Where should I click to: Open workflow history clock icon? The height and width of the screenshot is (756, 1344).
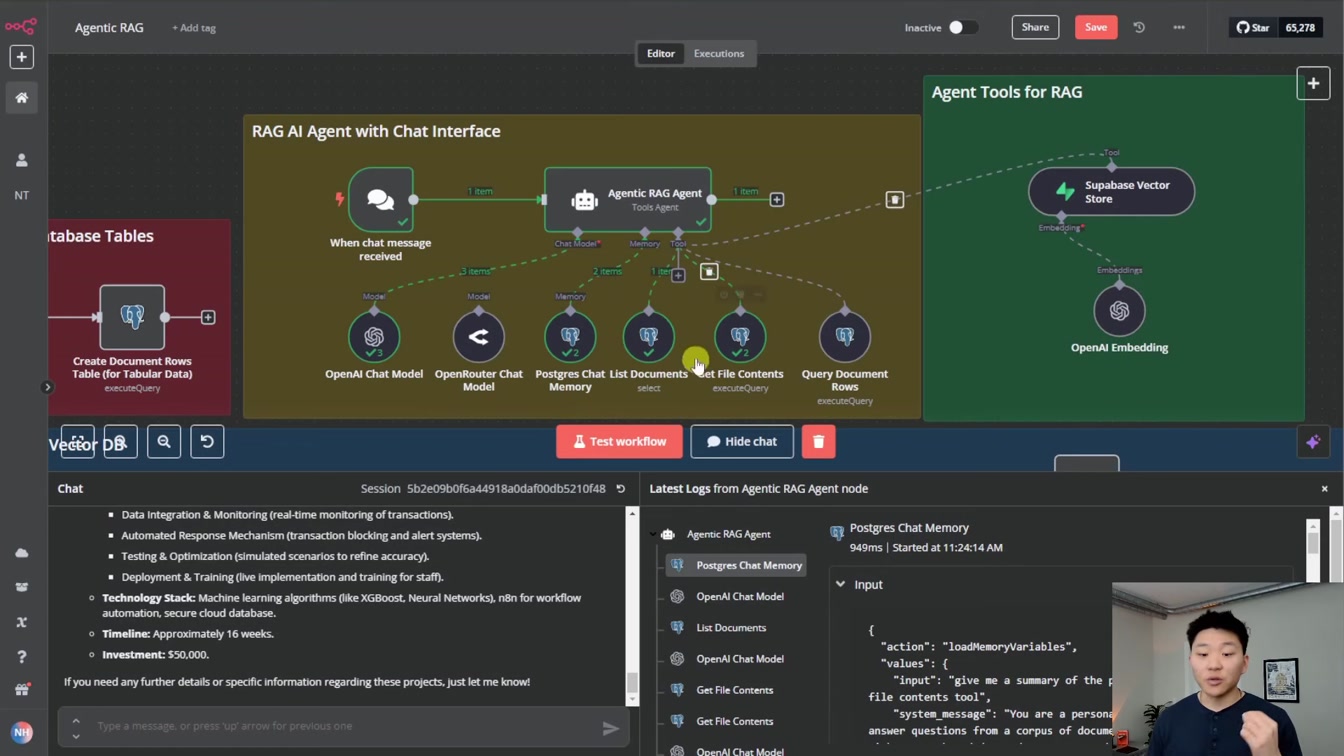pos(1139,27)
